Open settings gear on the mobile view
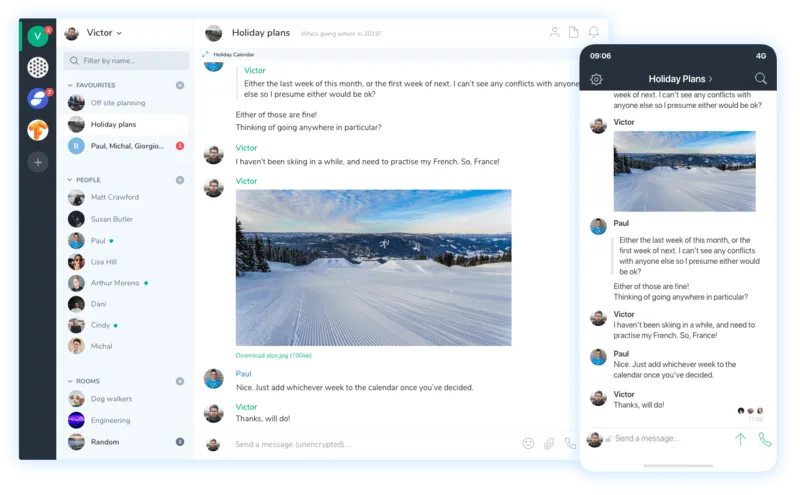 [597, 79]
